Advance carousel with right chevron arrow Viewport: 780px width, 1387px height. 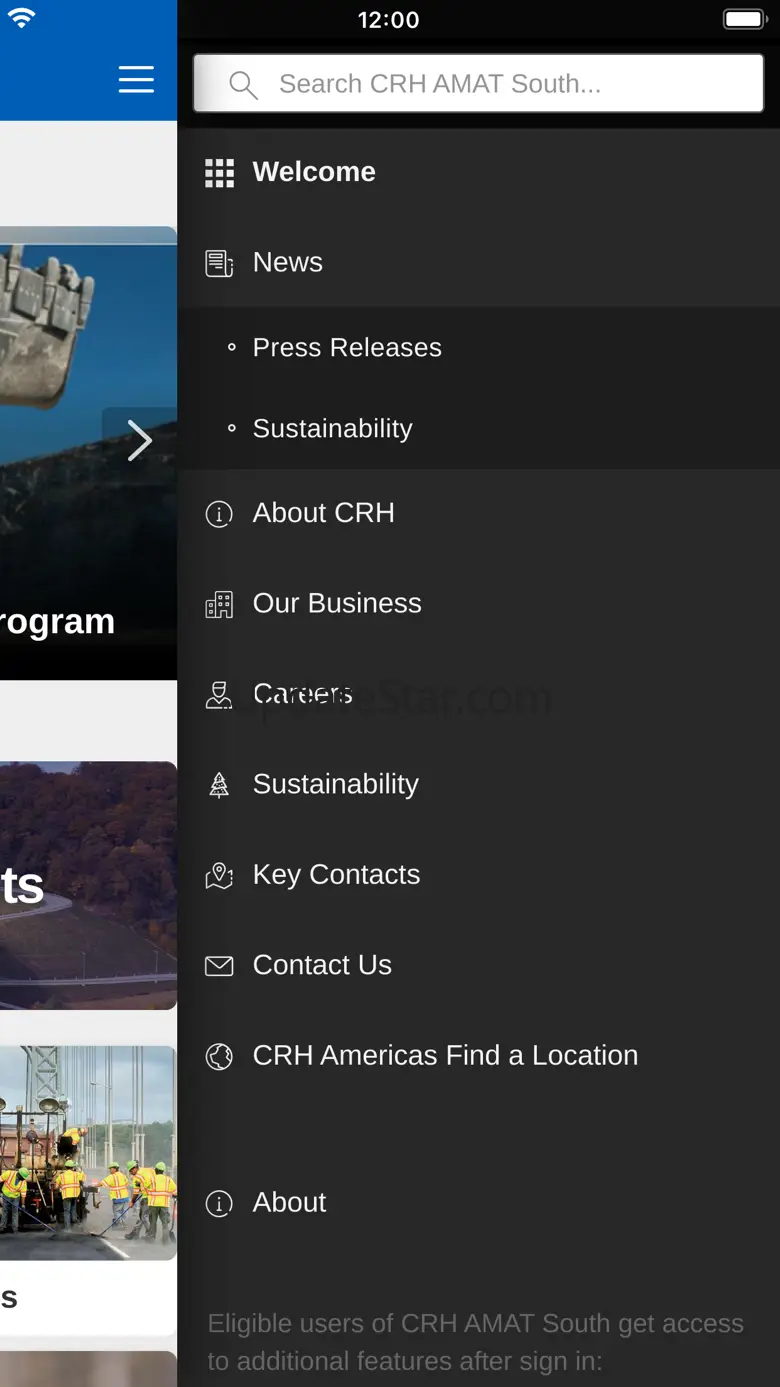click(140, 441)
